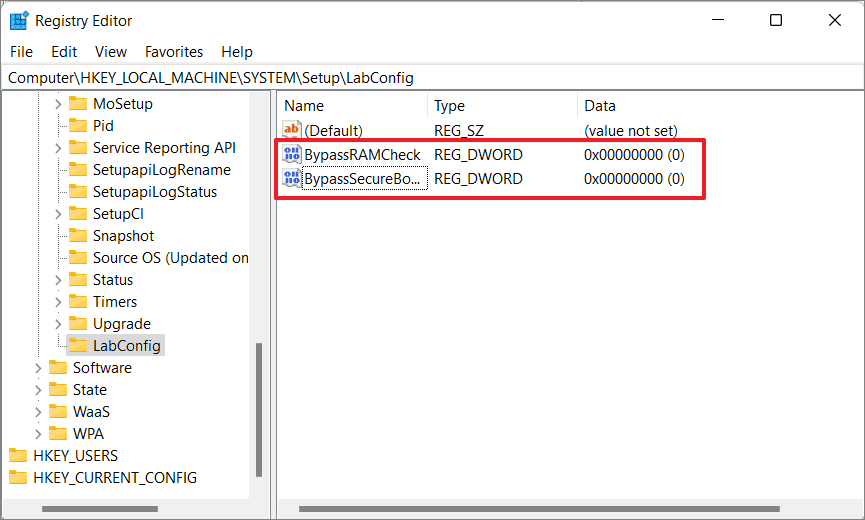Click the Status folder icon
Screen dimensions: 865x520
point(78,280)
